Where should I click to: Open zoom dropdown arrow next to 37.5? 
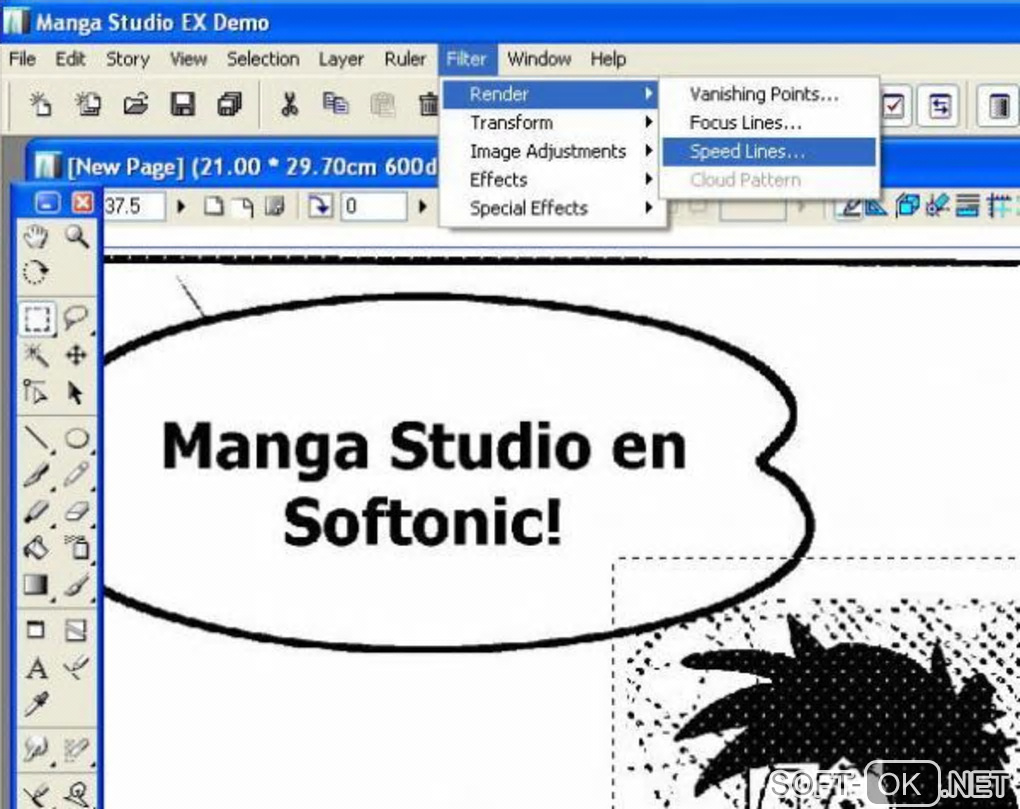[x=181, y=207]
